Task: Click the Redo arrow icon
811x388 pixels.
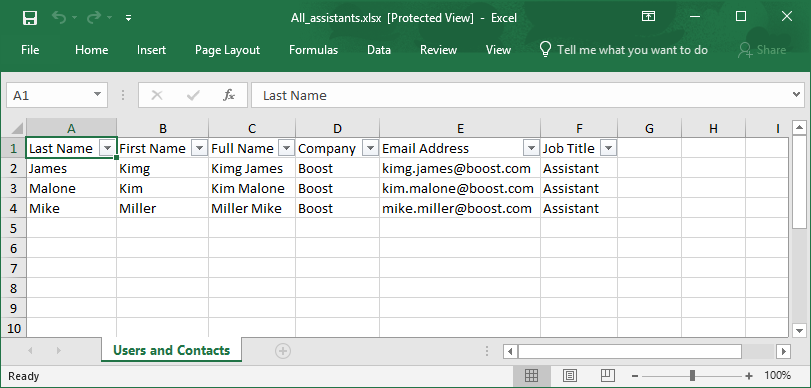Action: point(94,18)
